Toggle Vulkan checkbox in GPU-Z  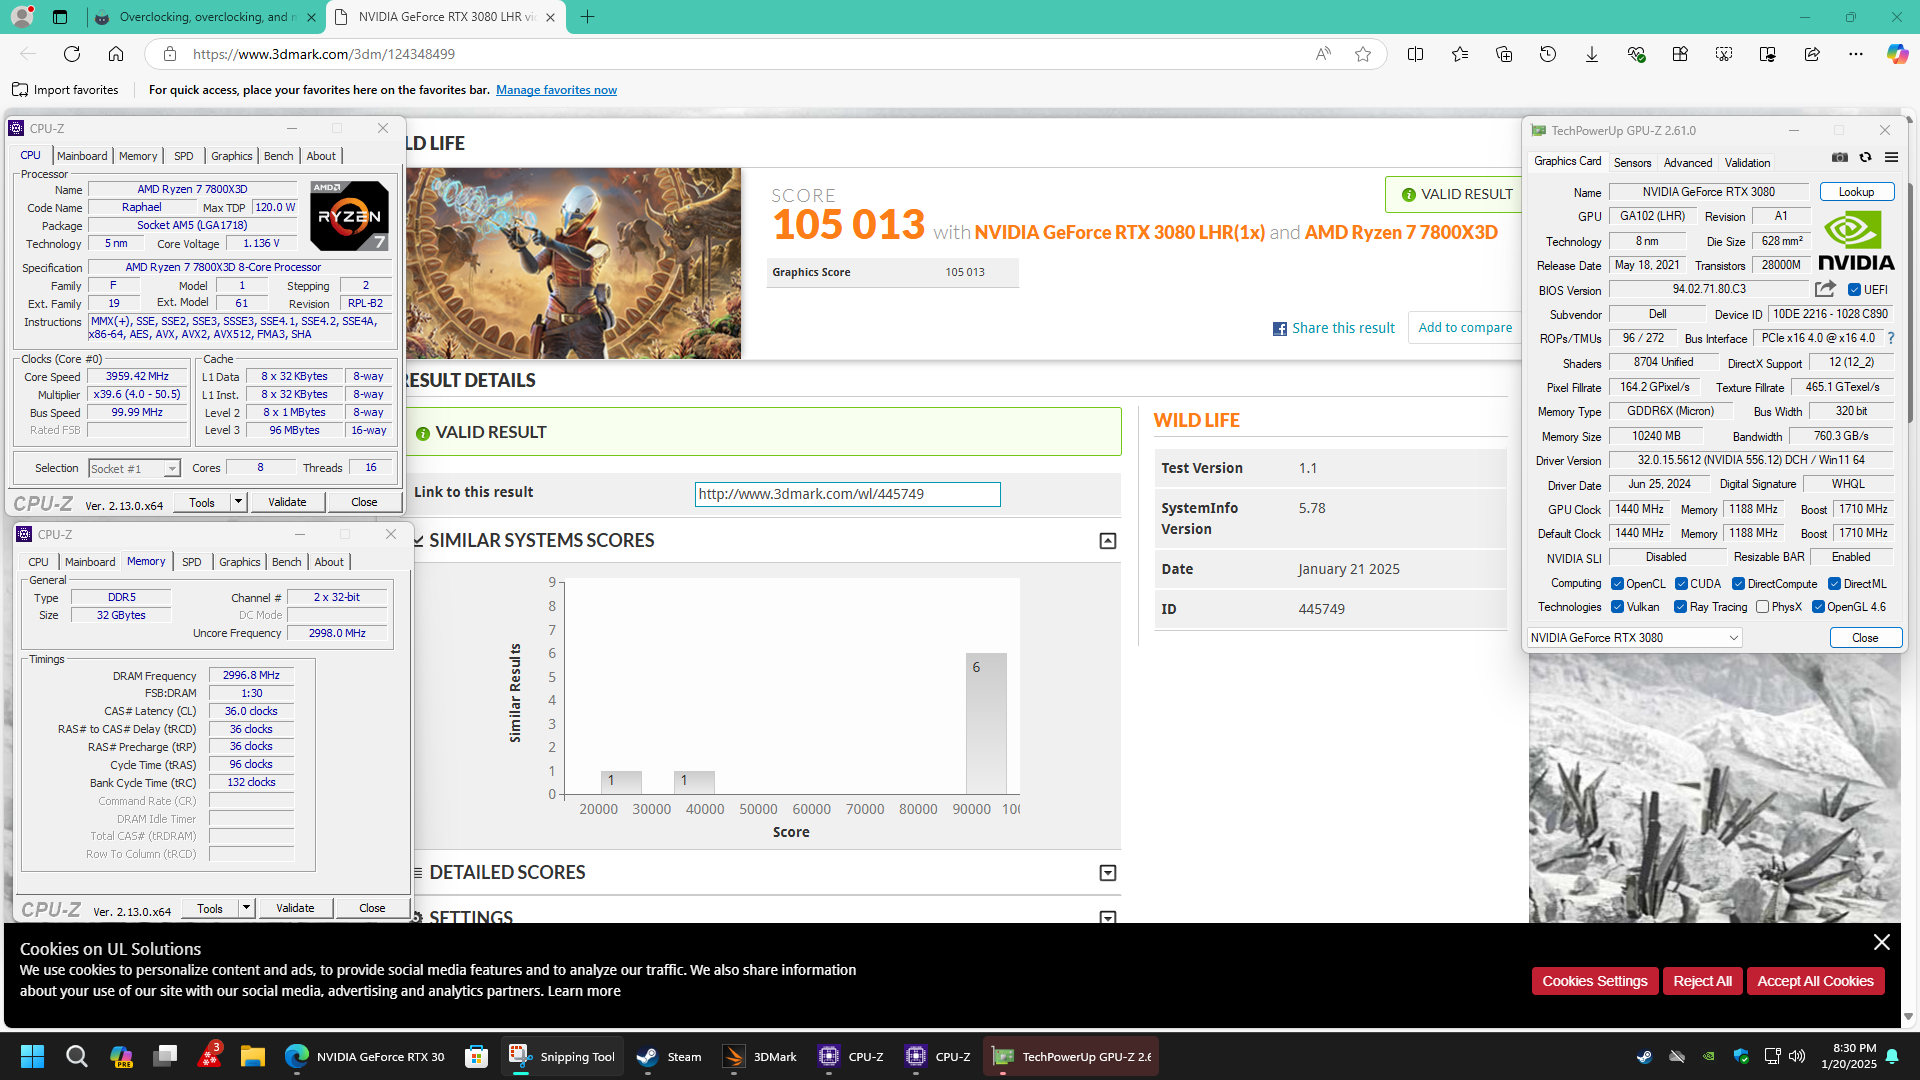click(1617, 607)
